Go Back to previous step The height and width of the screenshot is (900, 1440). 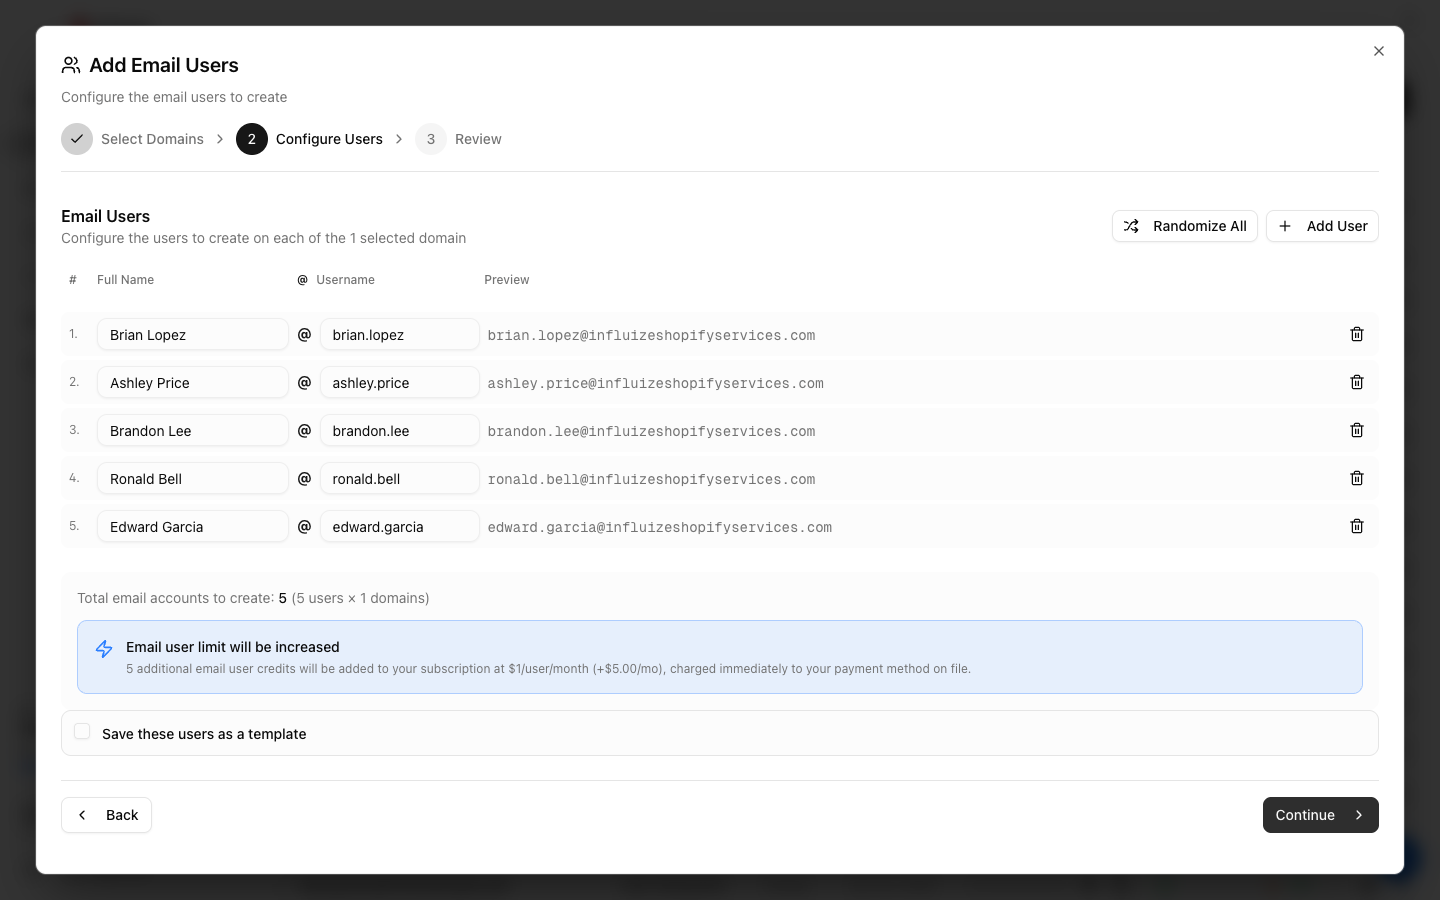[107, 815]
